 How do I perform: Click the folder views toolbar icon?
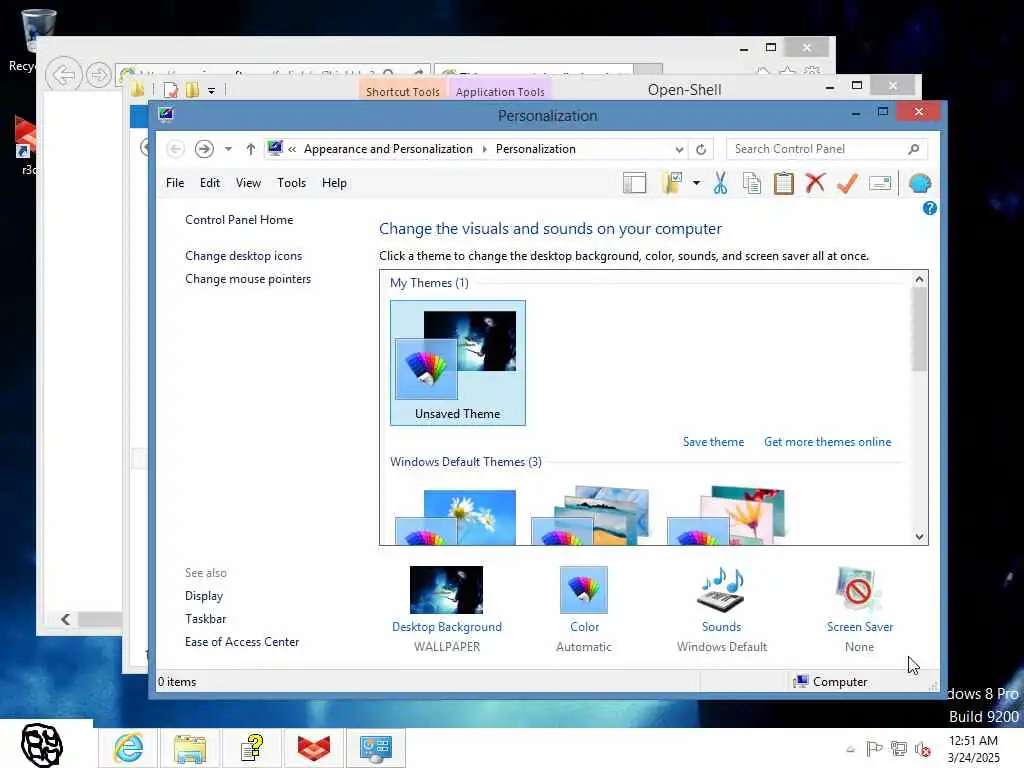tap(671, 184)
